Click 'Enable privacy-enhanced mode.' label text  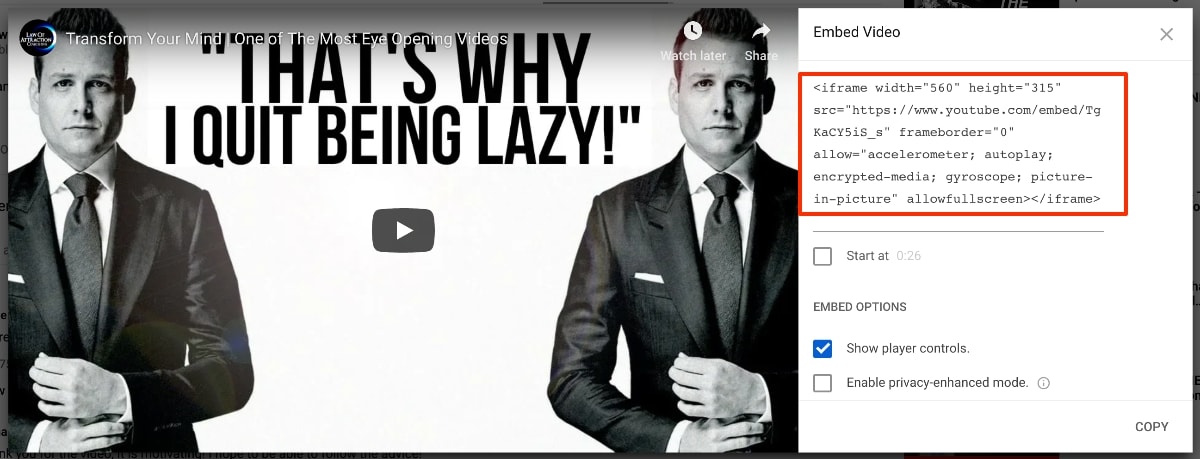tap(937, 382)
